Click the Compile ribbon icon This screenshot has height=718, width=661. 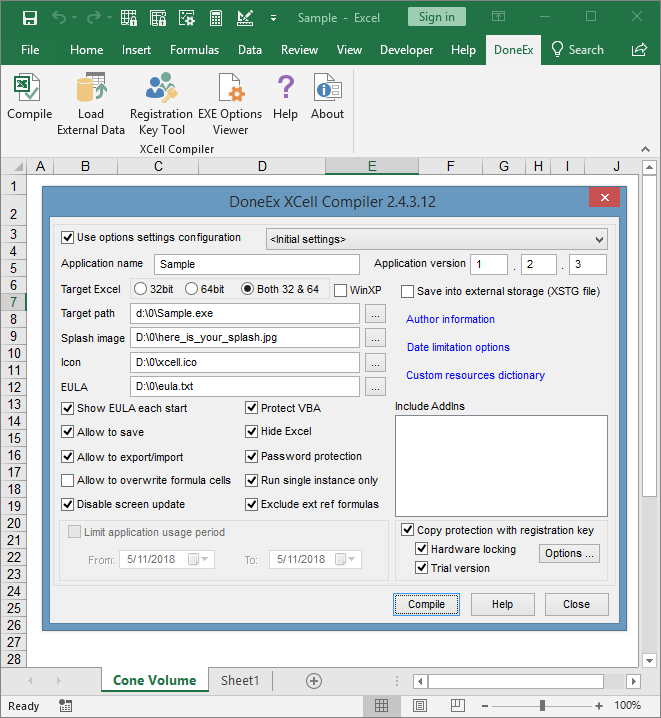pos(27,87)
